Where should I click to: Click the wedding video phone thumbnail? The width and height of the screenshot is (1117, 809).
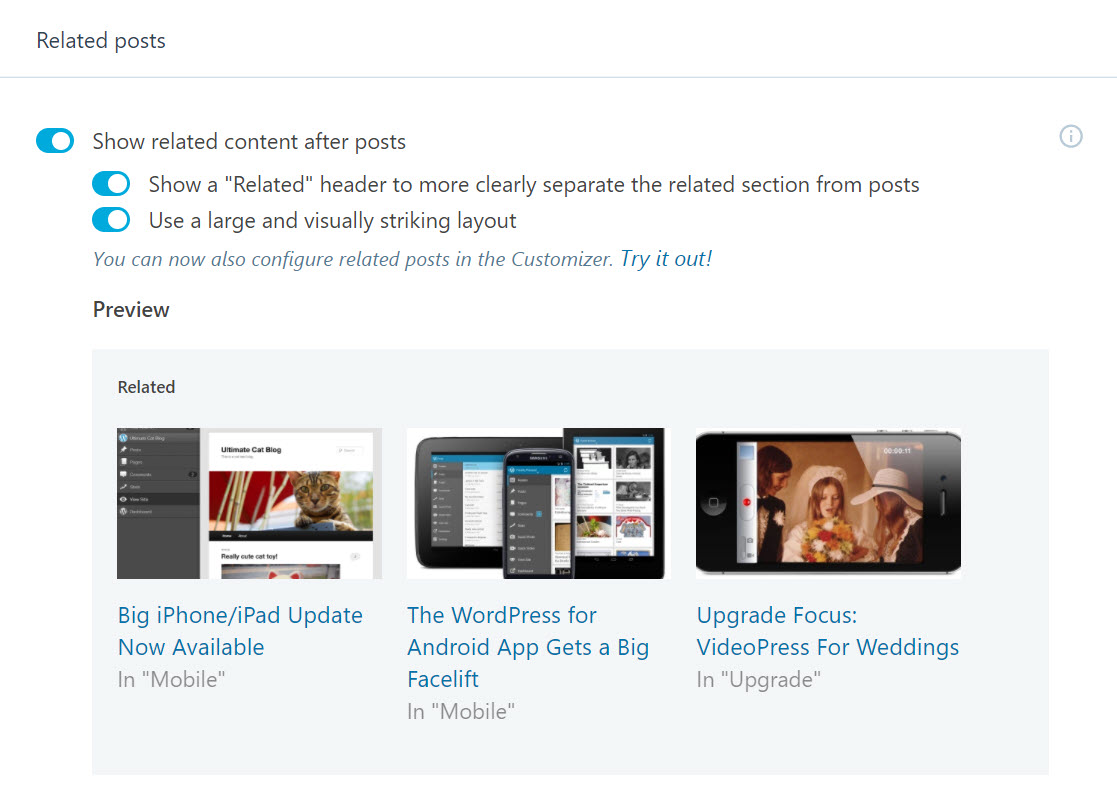[828, 503]
